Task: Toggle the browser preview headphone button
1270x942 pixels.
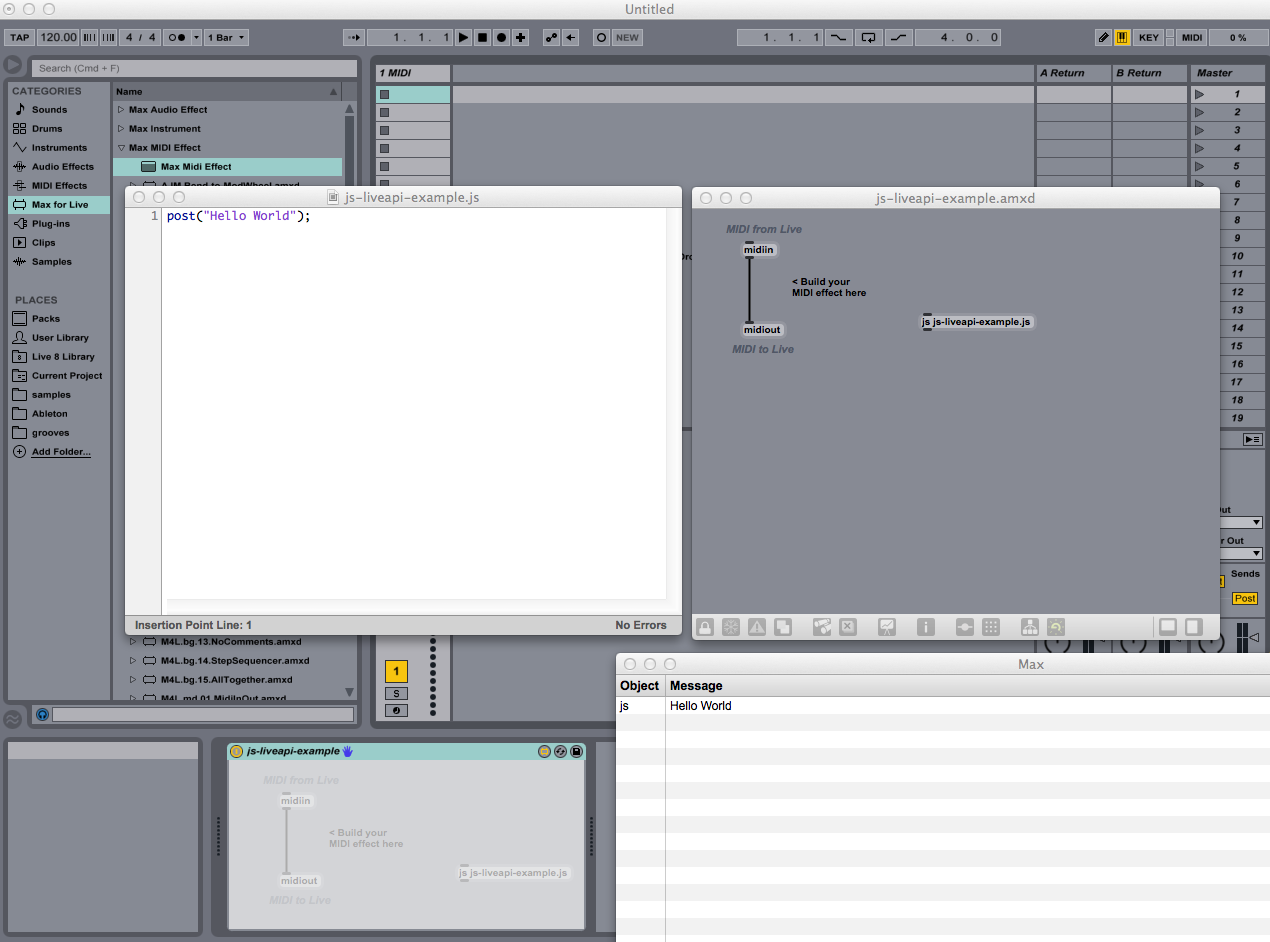Action: tap(42, 715)
